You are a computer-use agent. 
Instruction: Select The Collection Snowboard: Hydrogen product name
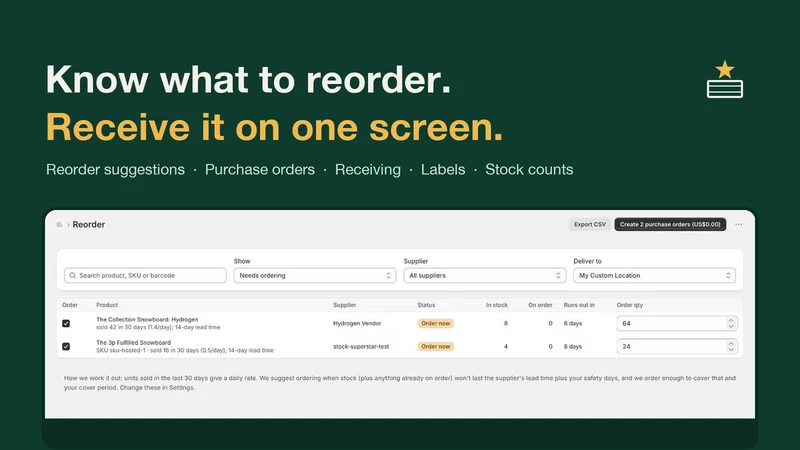tap(147, 319)
